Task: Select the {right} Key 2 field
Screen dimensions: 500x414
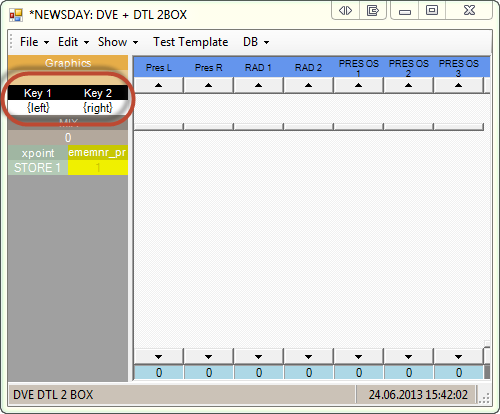Action: click(98, 108)
